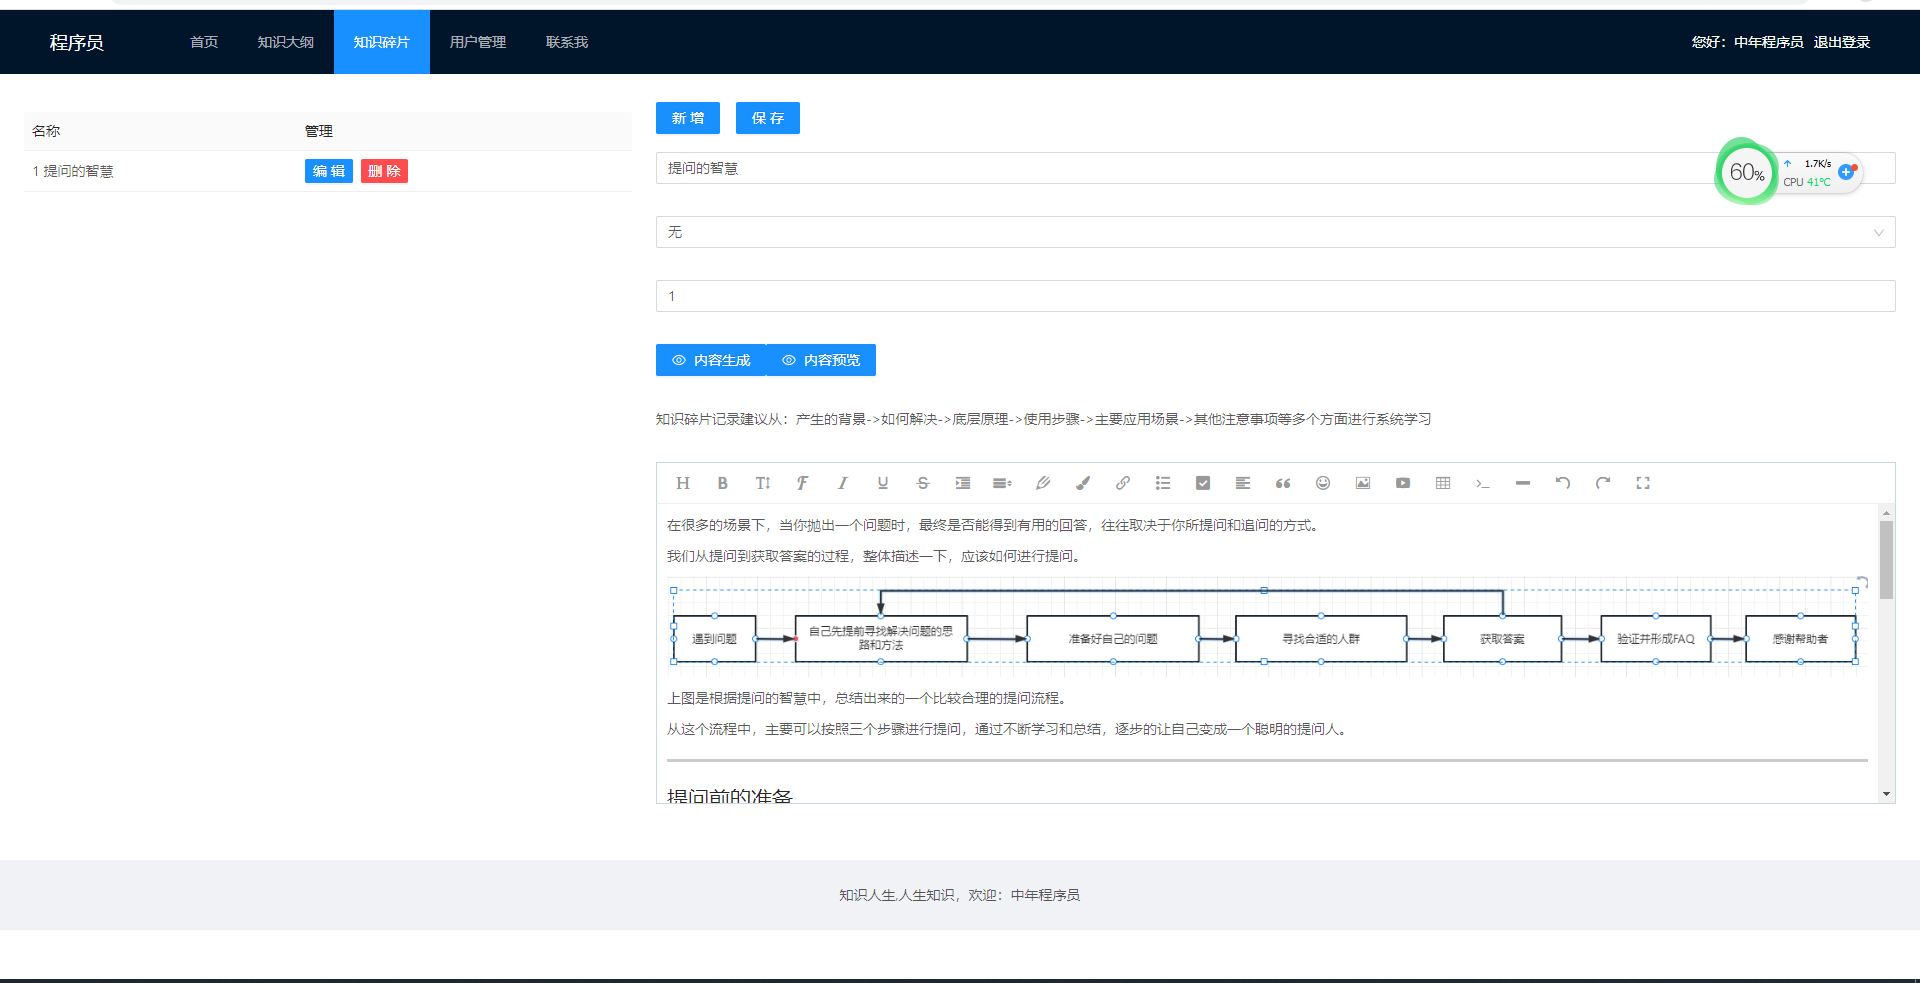Expand the 无 category dropdown
Image resolution: width=1920 pixels, height=983 pixels.
[x=1276, y=232]
